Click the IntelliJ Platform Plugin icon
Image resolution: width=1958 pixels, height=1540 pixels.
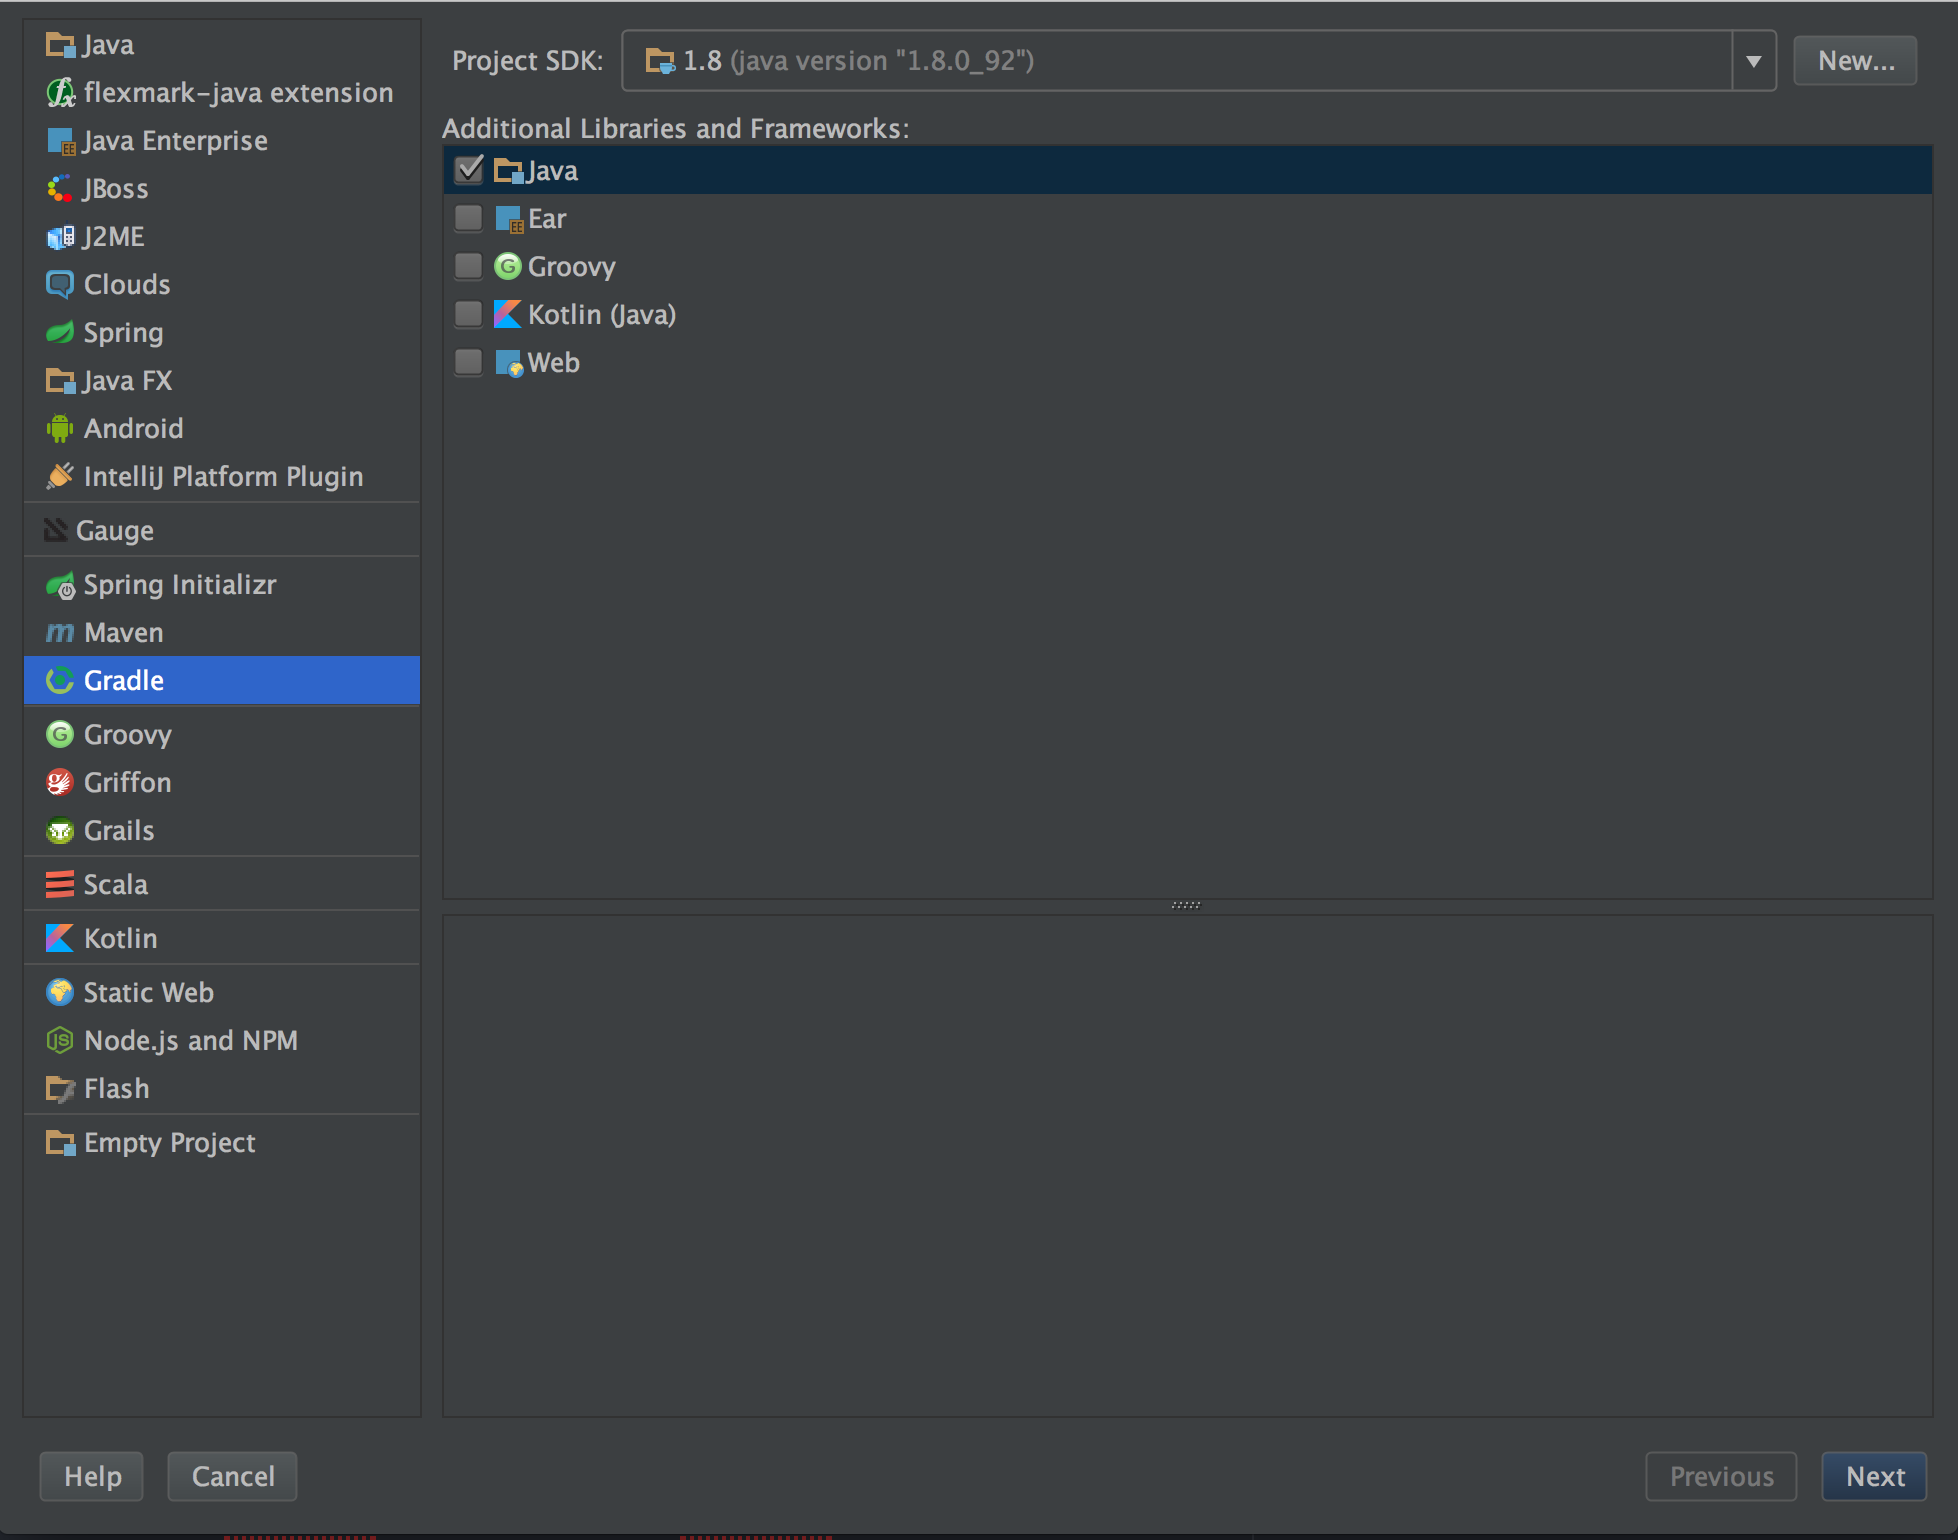pyautogui.click(x=60, y=477)
